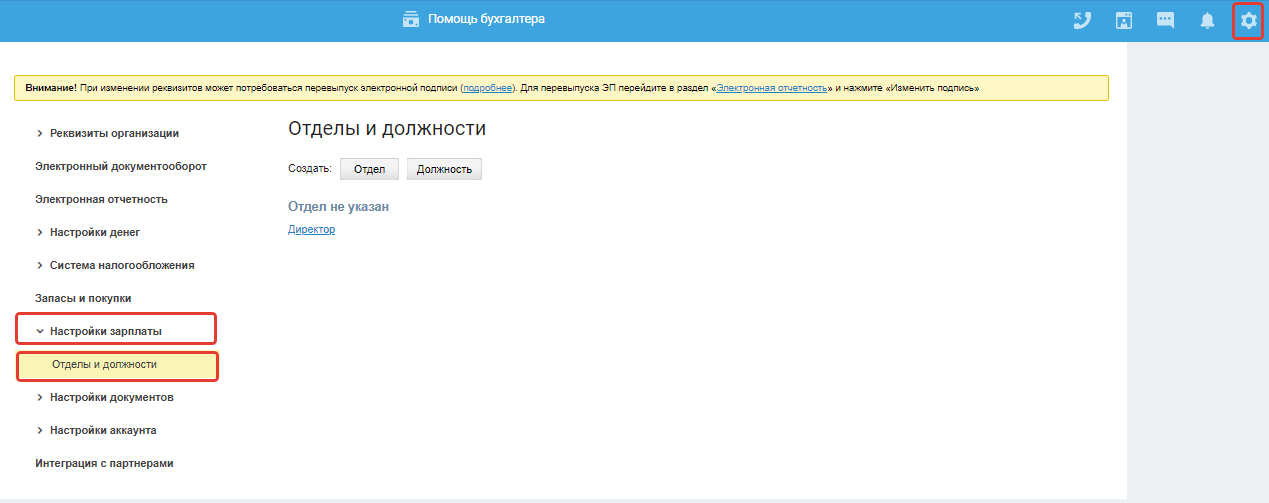Open Настройки зарплаты label
The height and width of the screenshot is (503, 1269).
pyautogui.click(x=106, y=331)
